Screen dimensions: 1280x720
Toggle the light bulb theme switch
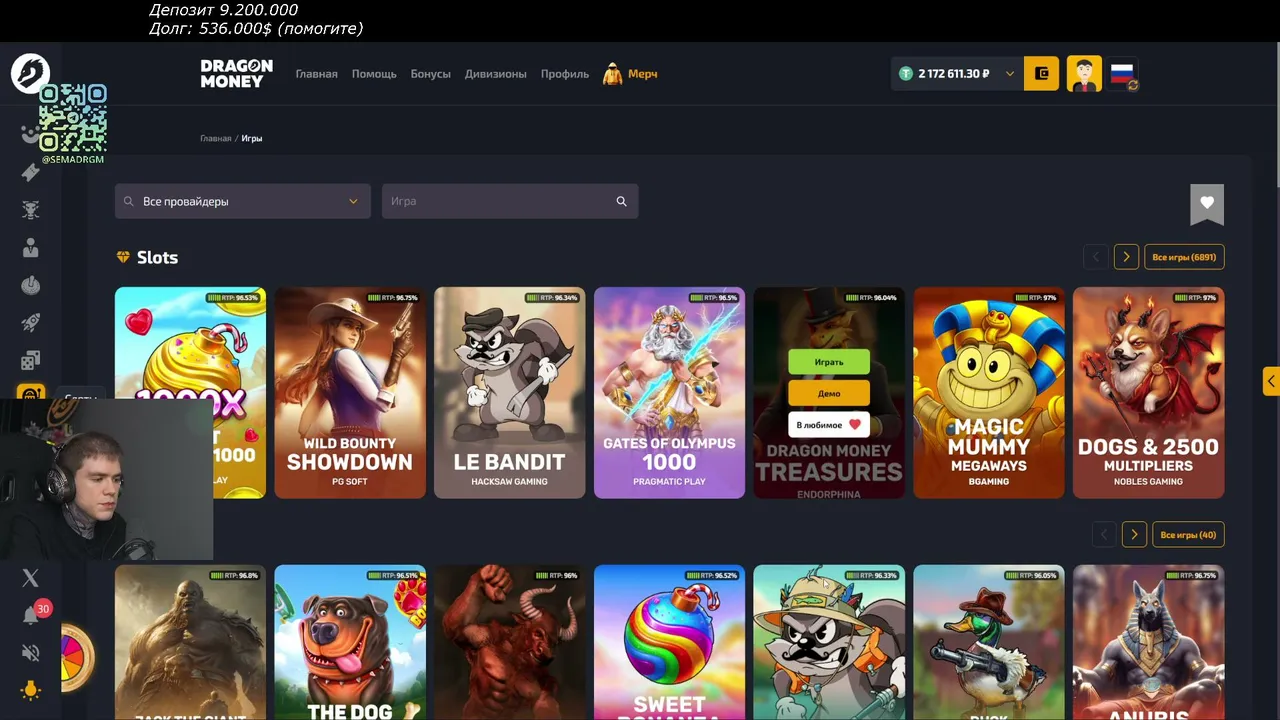pos(31,690)
